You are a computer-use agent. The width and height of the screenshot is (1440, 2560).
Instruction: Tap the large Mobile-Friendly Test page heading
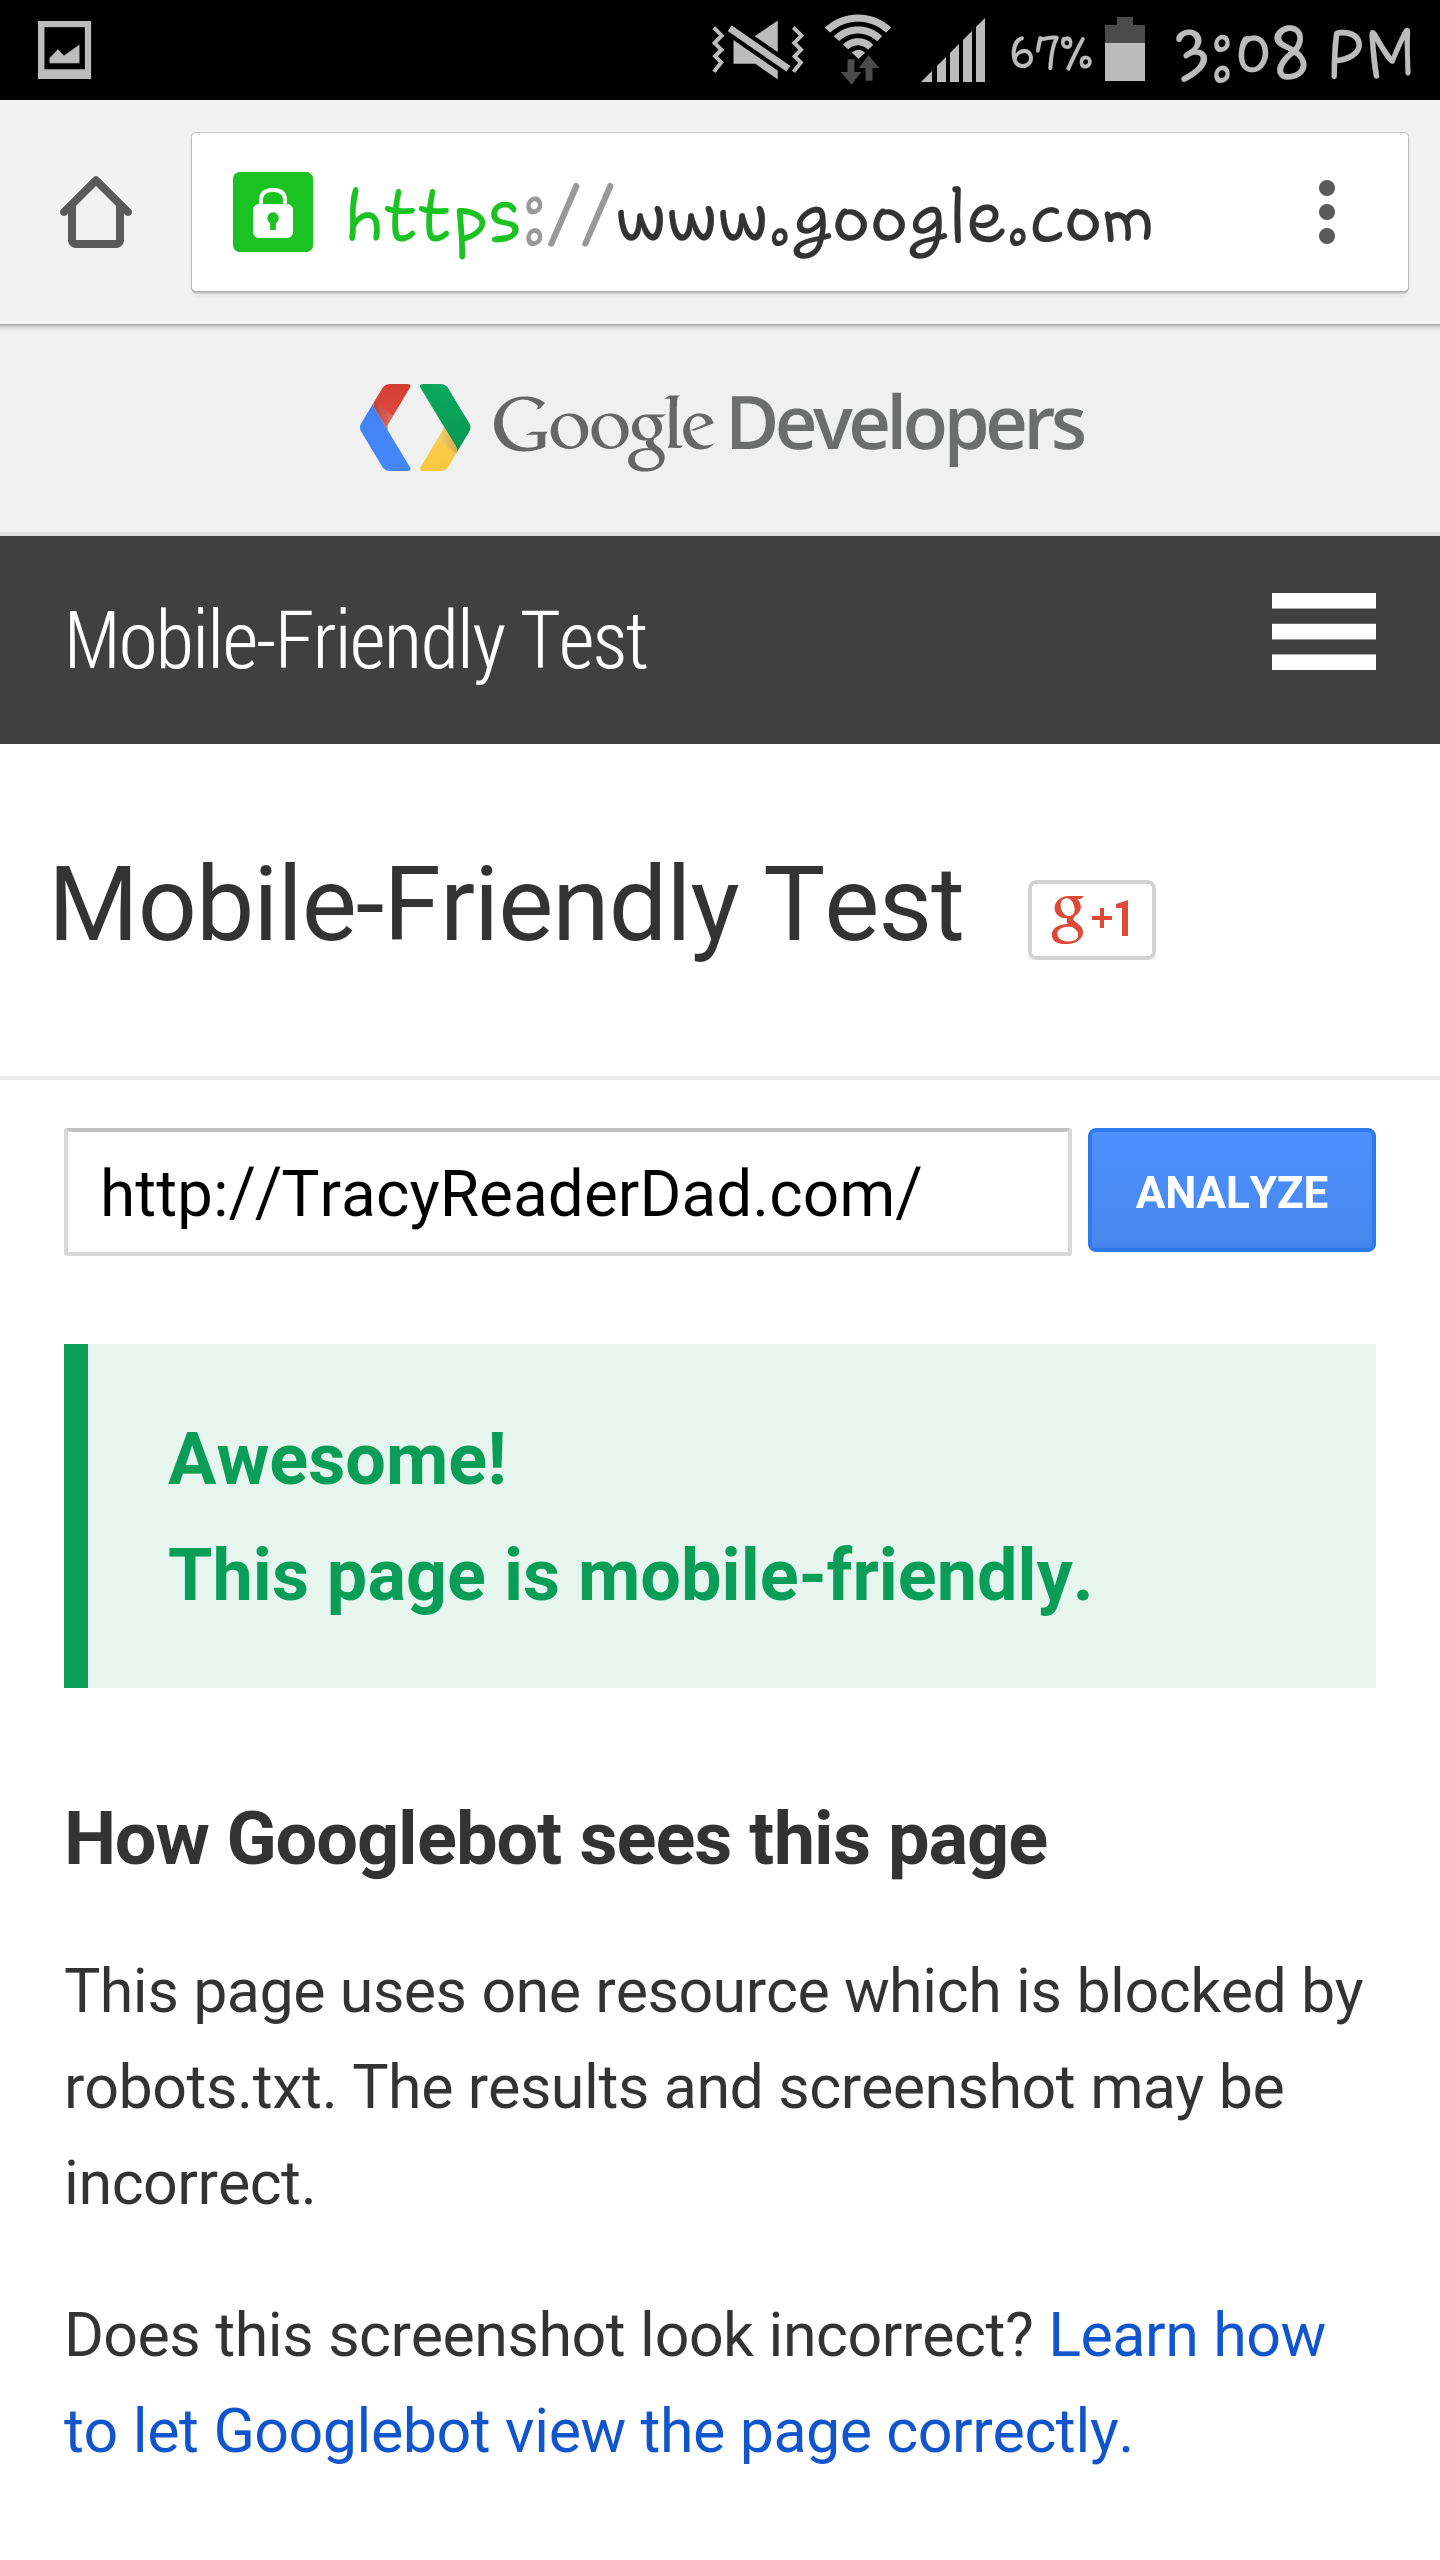[x=507, y=906]
